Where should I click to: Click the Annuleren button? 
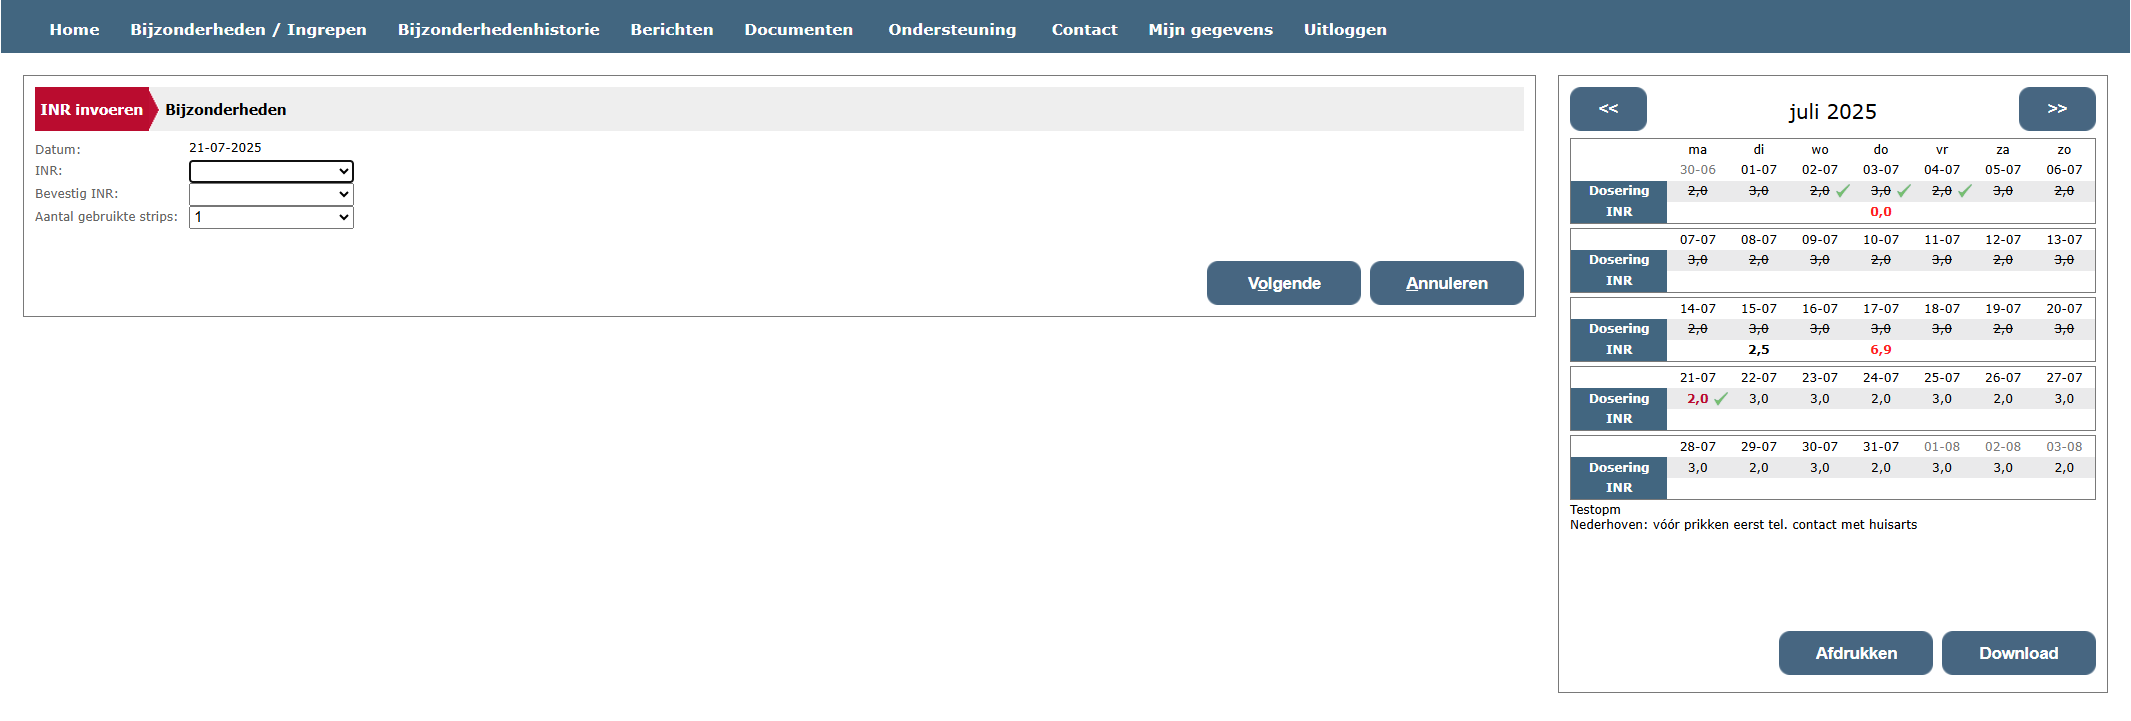[1446, 283]
